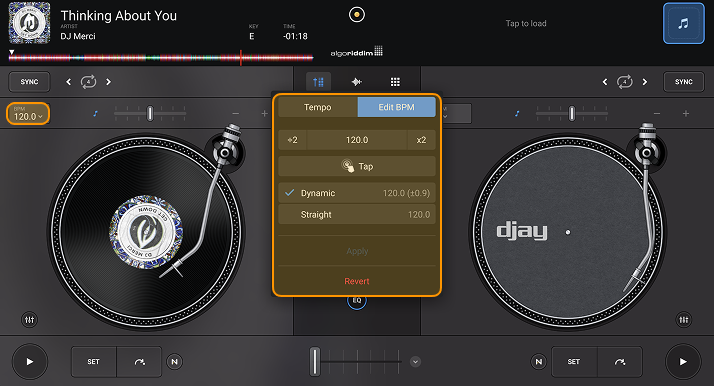This screenshot has width=714, height=386.
Task: Open the waveform view icon
Action: 357,82
